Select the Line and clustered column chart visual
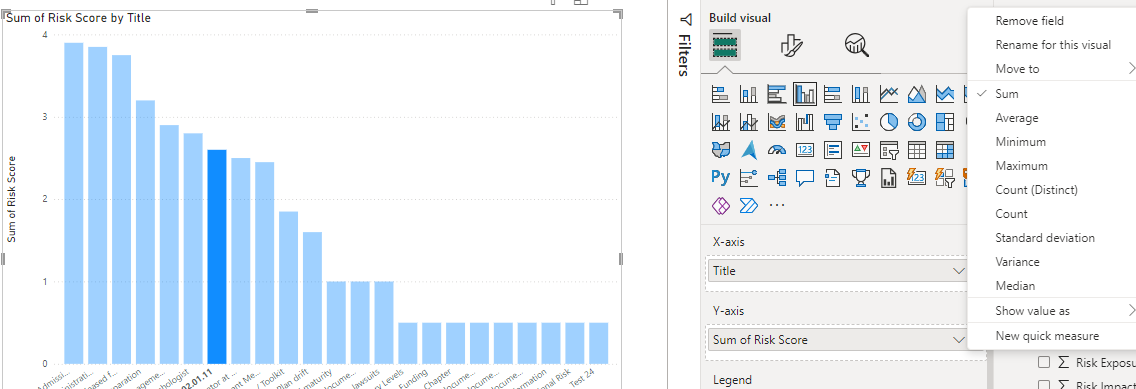Viewport: 1136px width, 389px height. (x=748, y=122)
